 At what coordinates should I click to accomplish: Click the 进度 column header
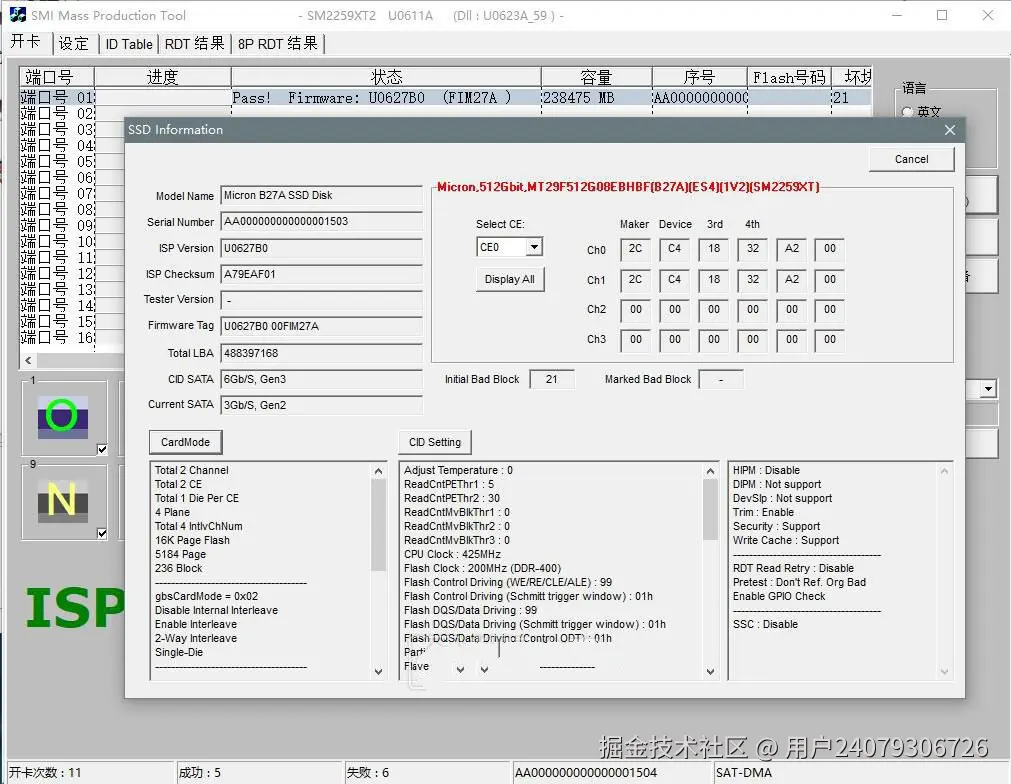pos(162,77)
